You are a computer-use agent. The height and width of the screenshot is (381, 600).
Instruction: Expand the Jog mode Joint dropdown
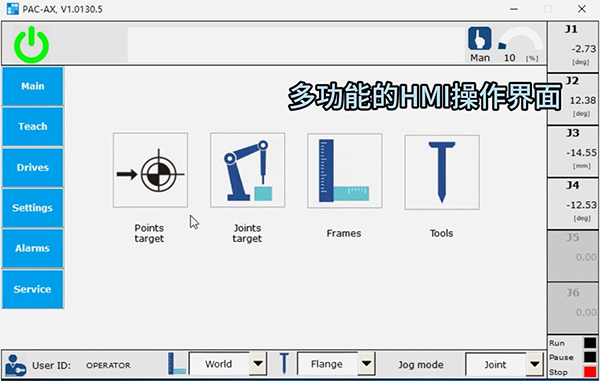535,365
